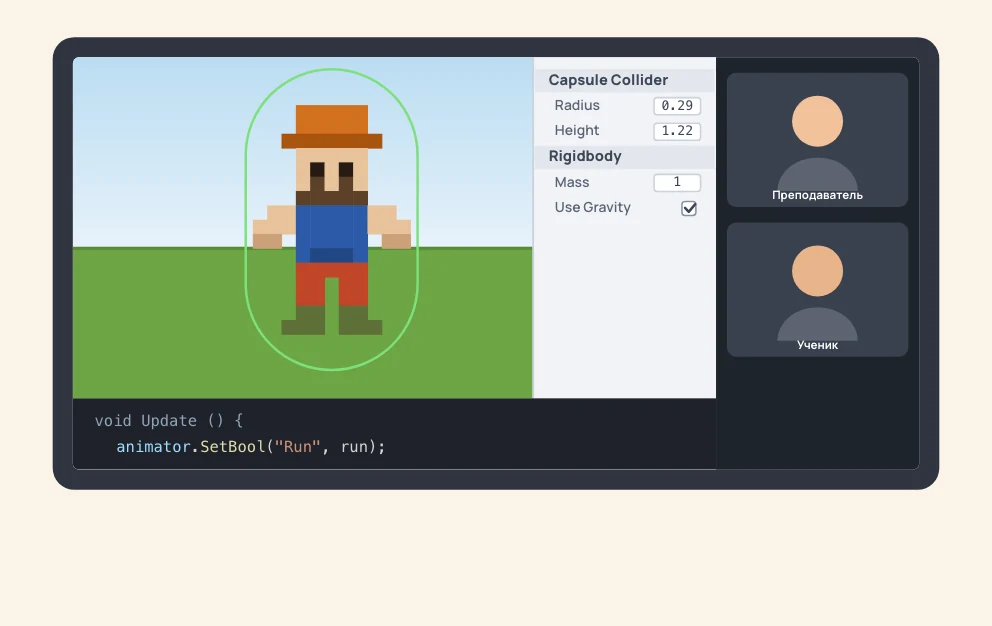Click the Преподаватель avatar icon

[x=817, y=141]
